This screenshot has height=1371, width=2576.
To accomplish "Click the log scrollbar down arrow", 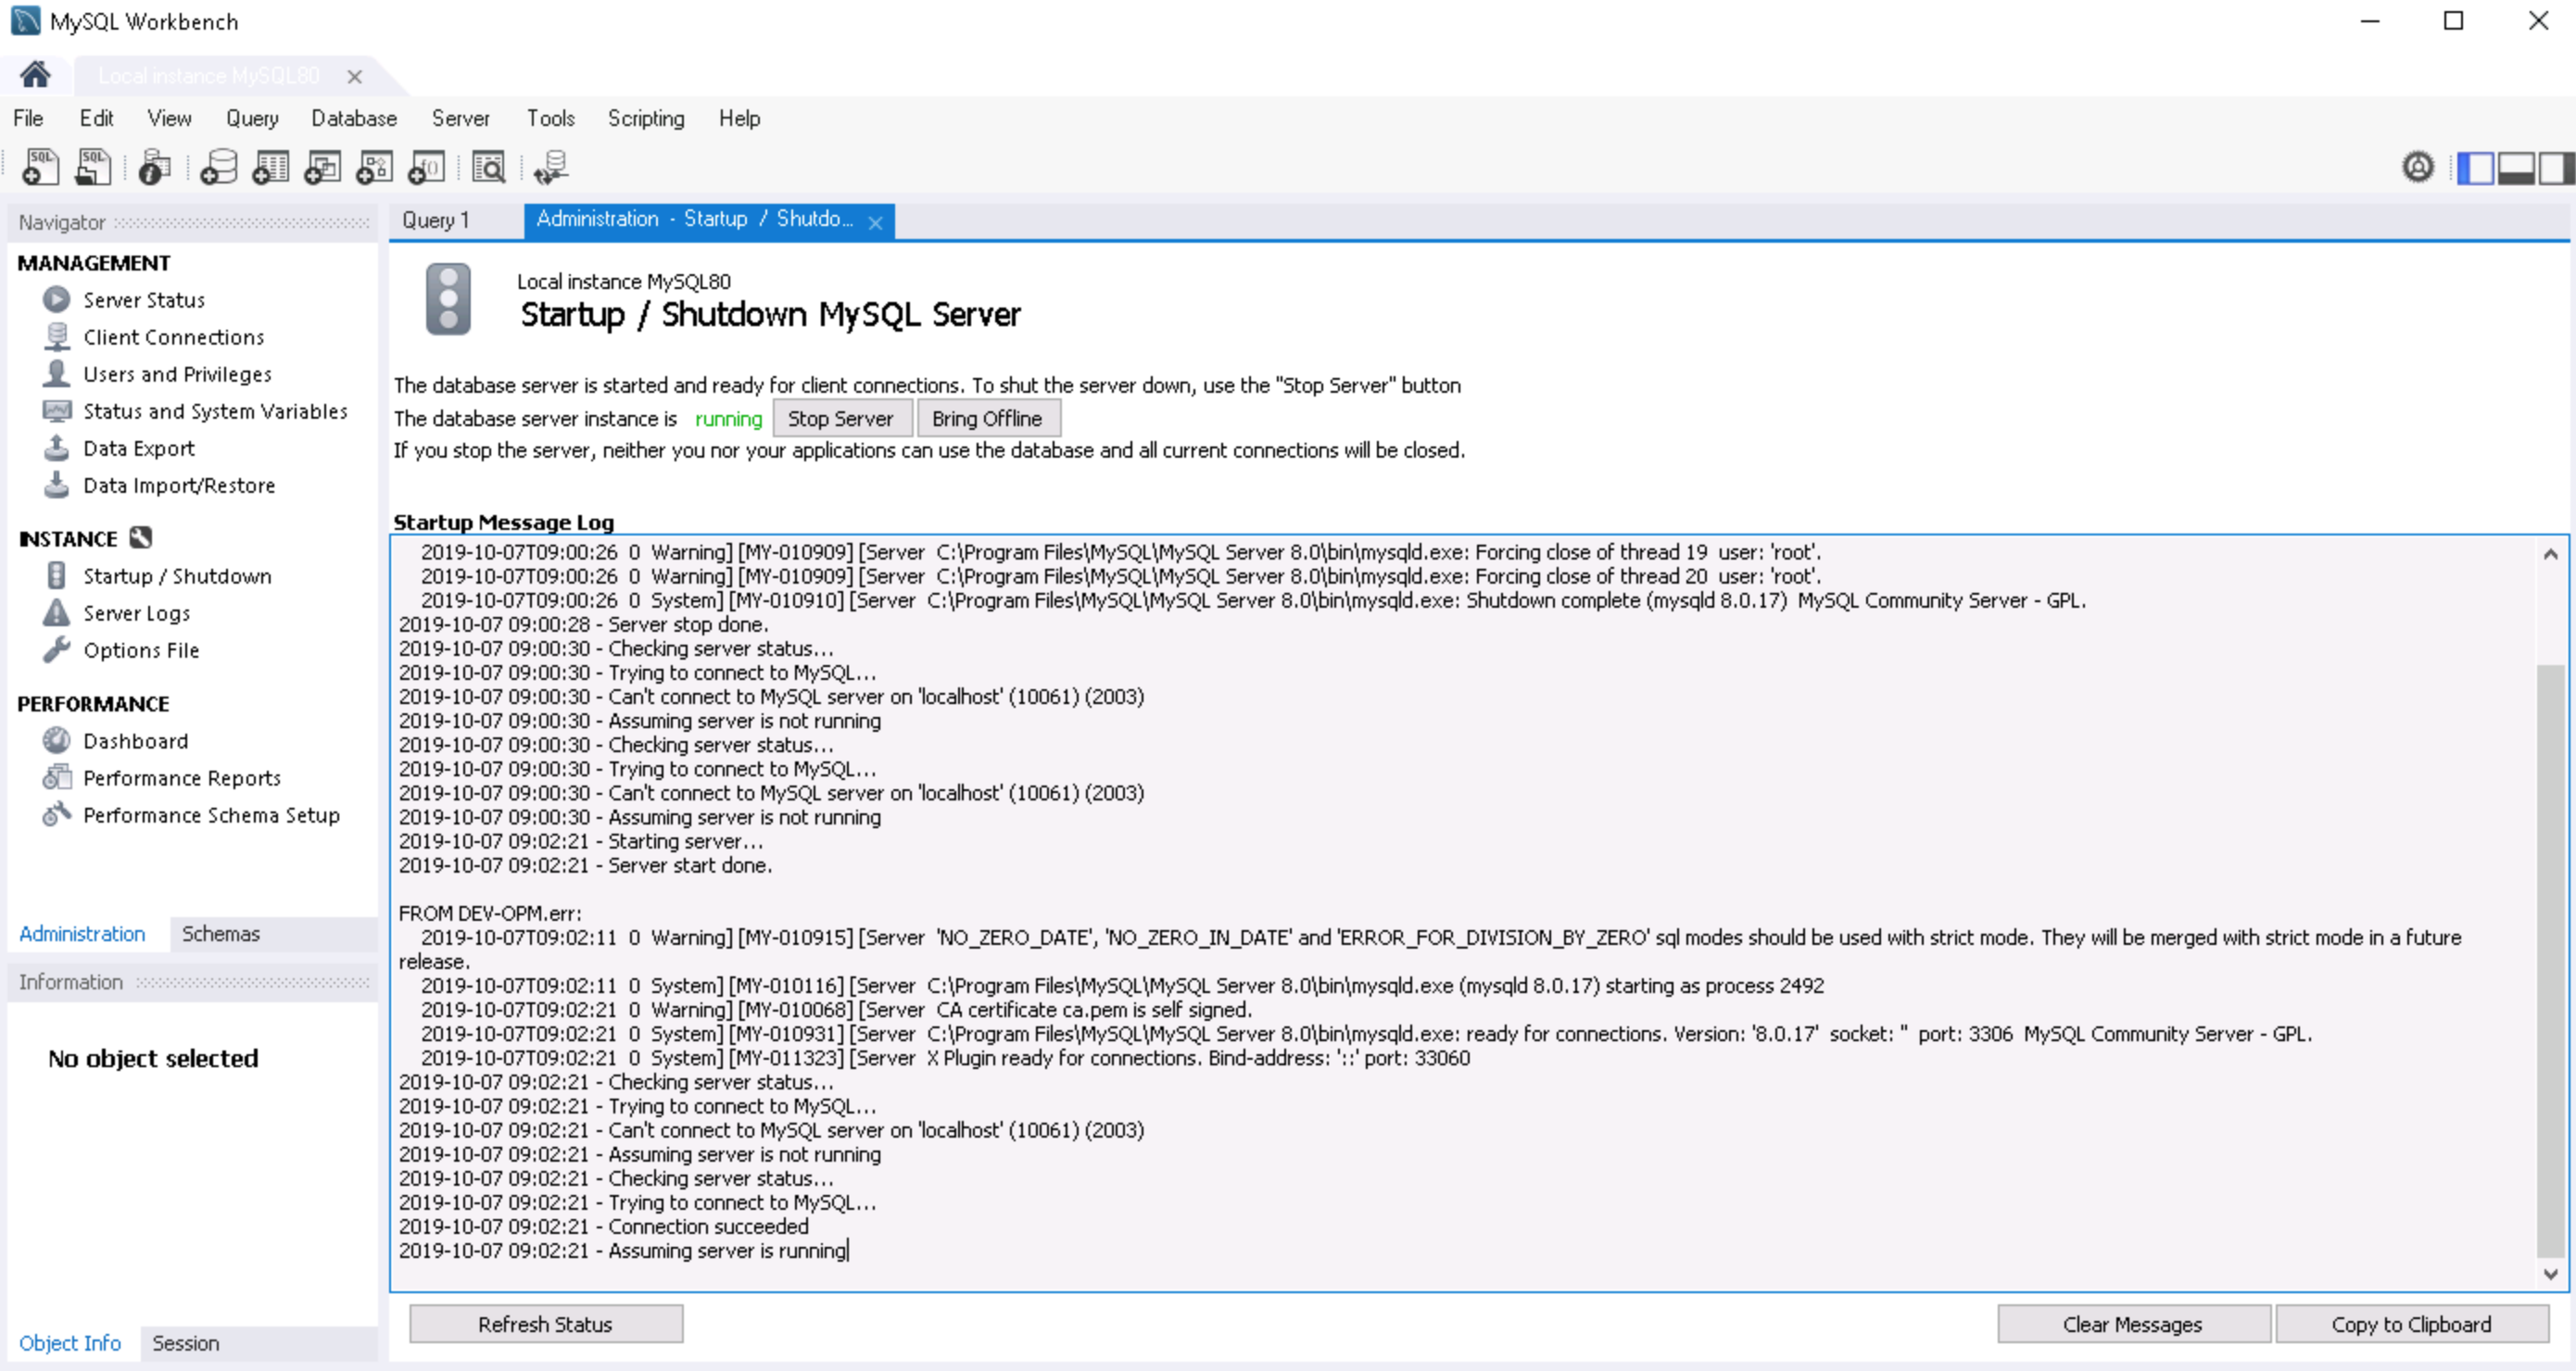I will pyautogui.click(x=2550, y=1274).
